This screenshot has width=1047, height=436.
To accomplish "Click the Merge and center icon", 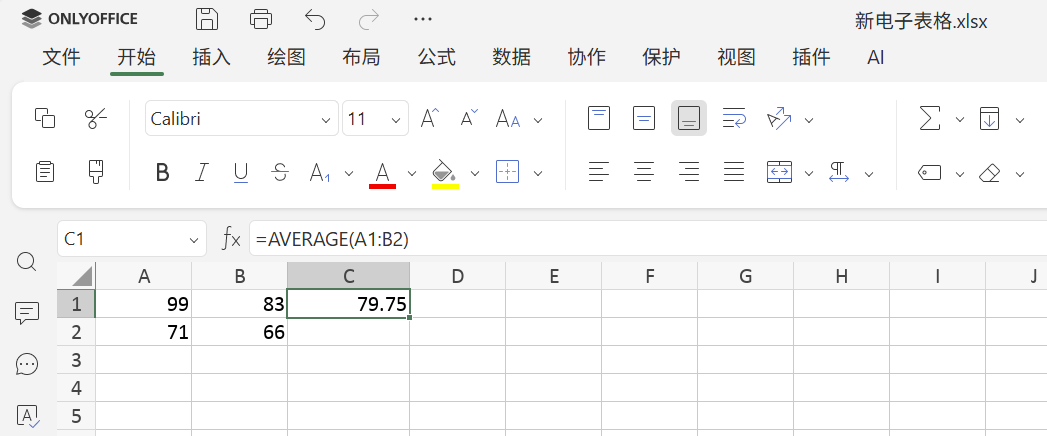I will 779,172.
